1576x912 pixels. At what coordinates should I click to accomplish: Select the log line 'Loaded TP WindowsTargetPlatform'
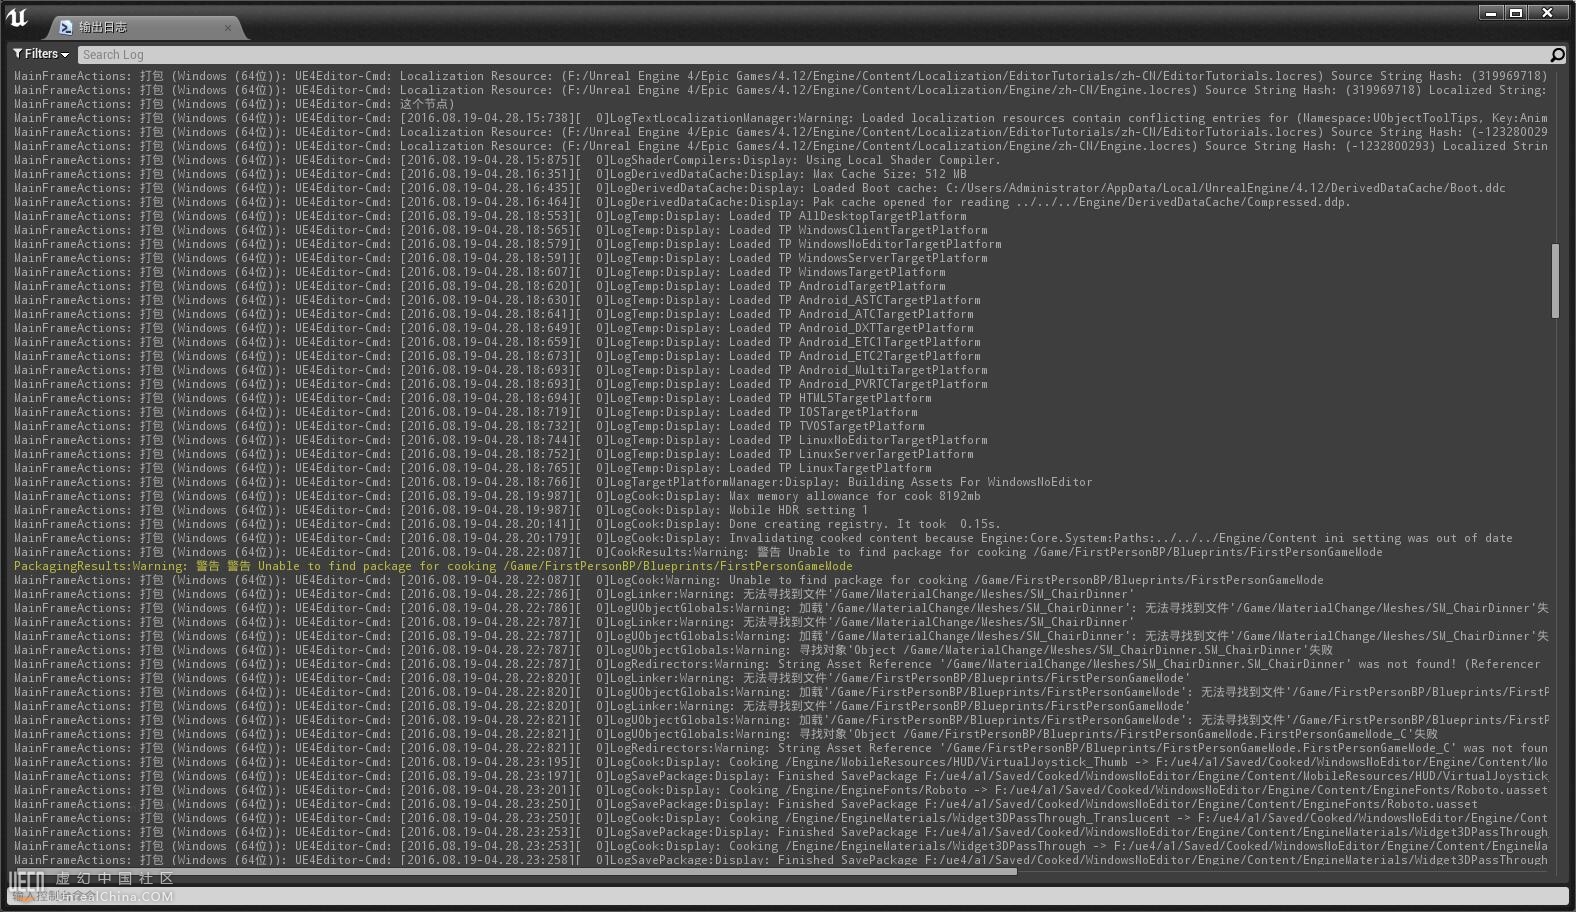click(x=479, y=272)
